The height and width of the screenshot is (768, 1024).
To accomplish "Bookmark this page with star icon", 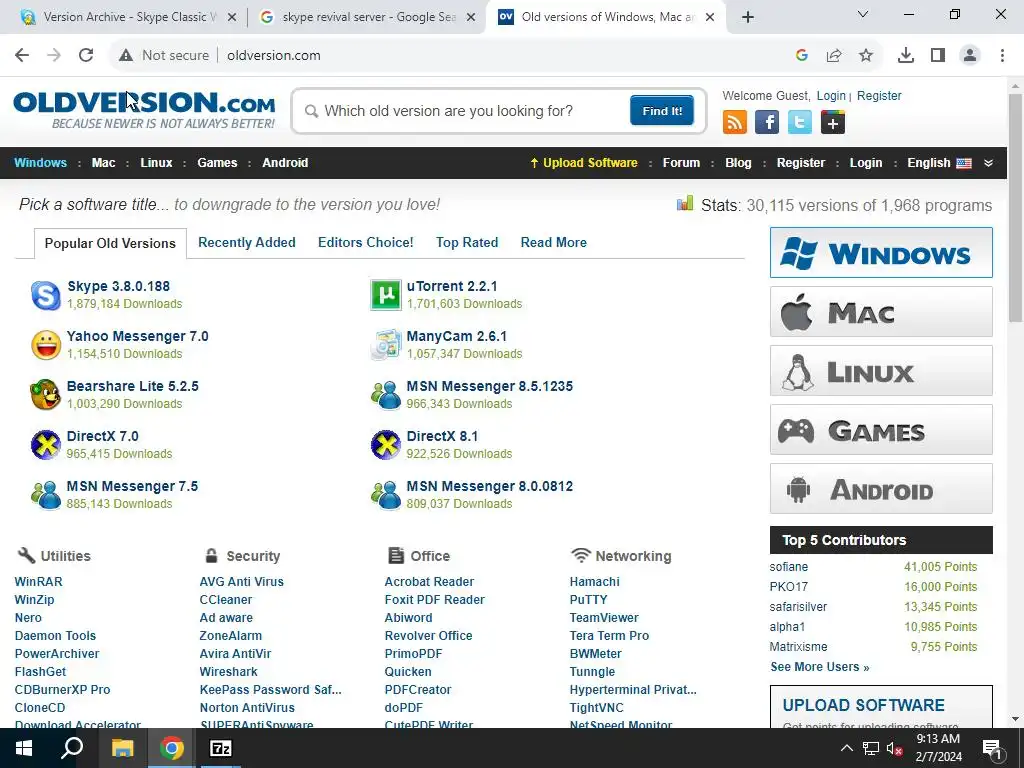I will click(866, 56).
